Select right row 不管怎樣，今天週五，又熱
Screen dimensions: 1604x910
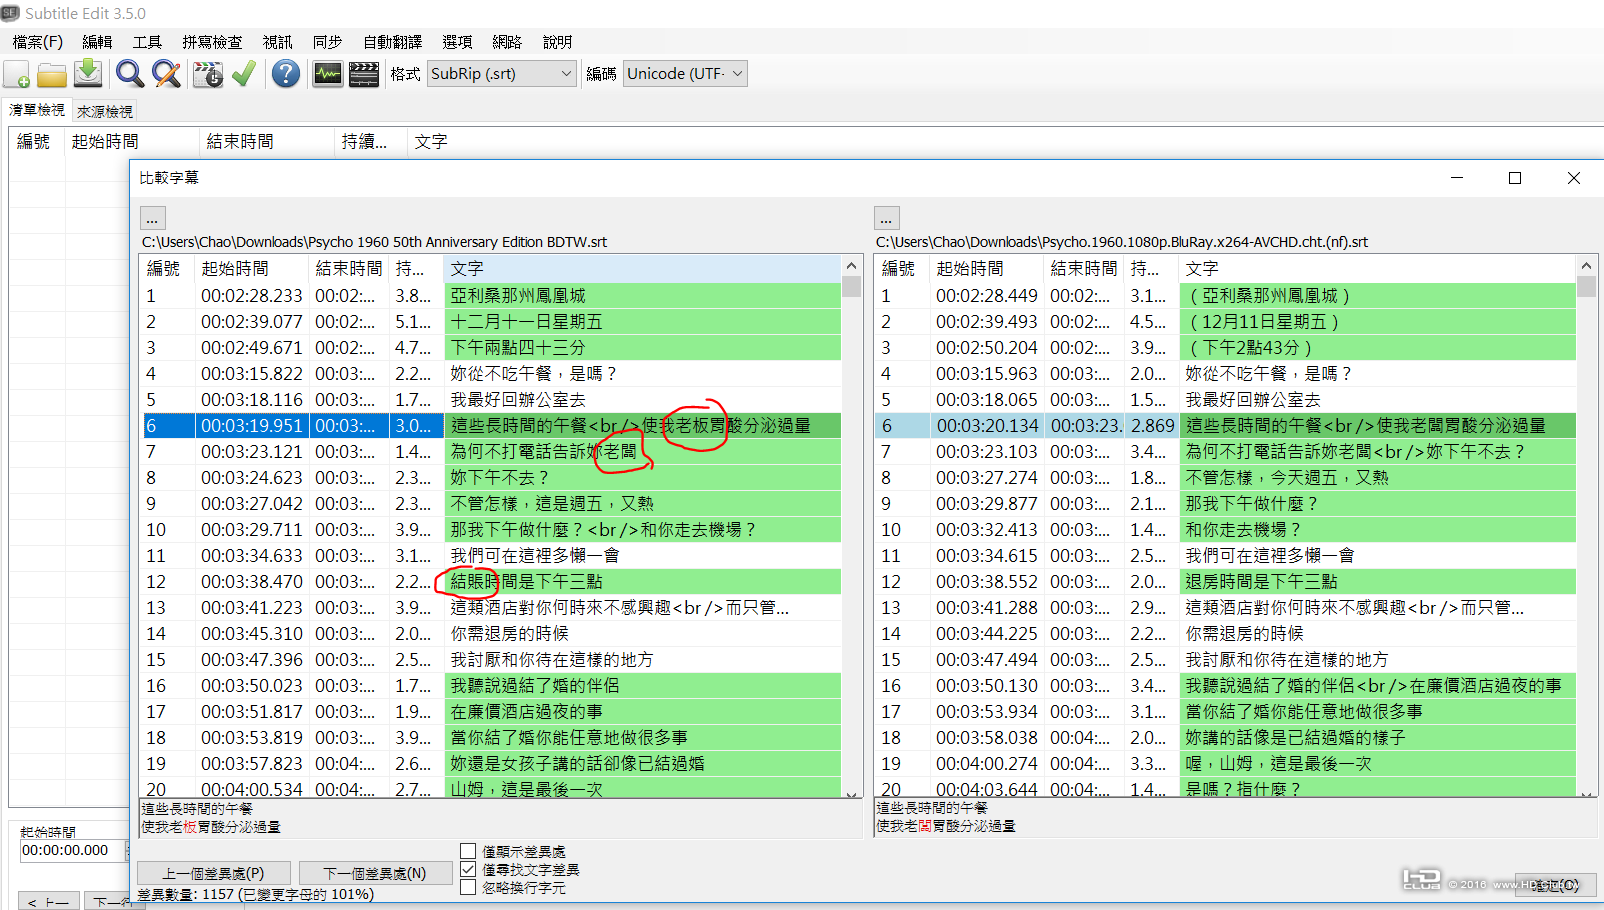click(x=1226, y=478)
